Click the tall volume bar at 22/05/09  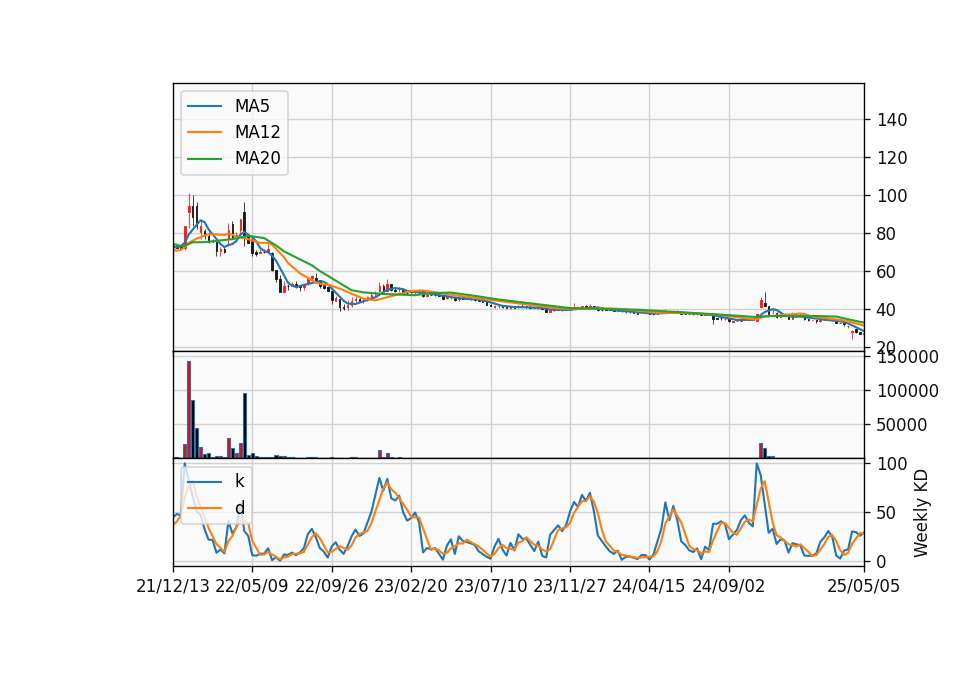coord(245,426)
